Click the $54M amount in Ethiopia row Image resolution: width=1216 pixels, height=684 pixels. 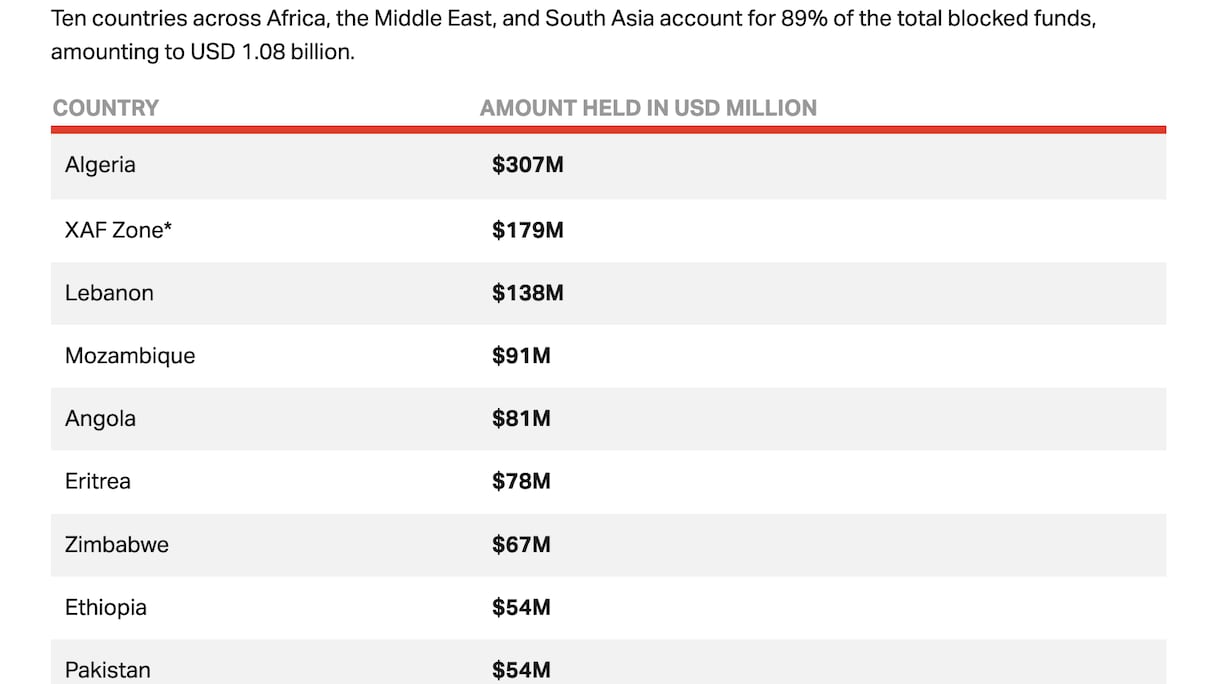pos(521,607)
